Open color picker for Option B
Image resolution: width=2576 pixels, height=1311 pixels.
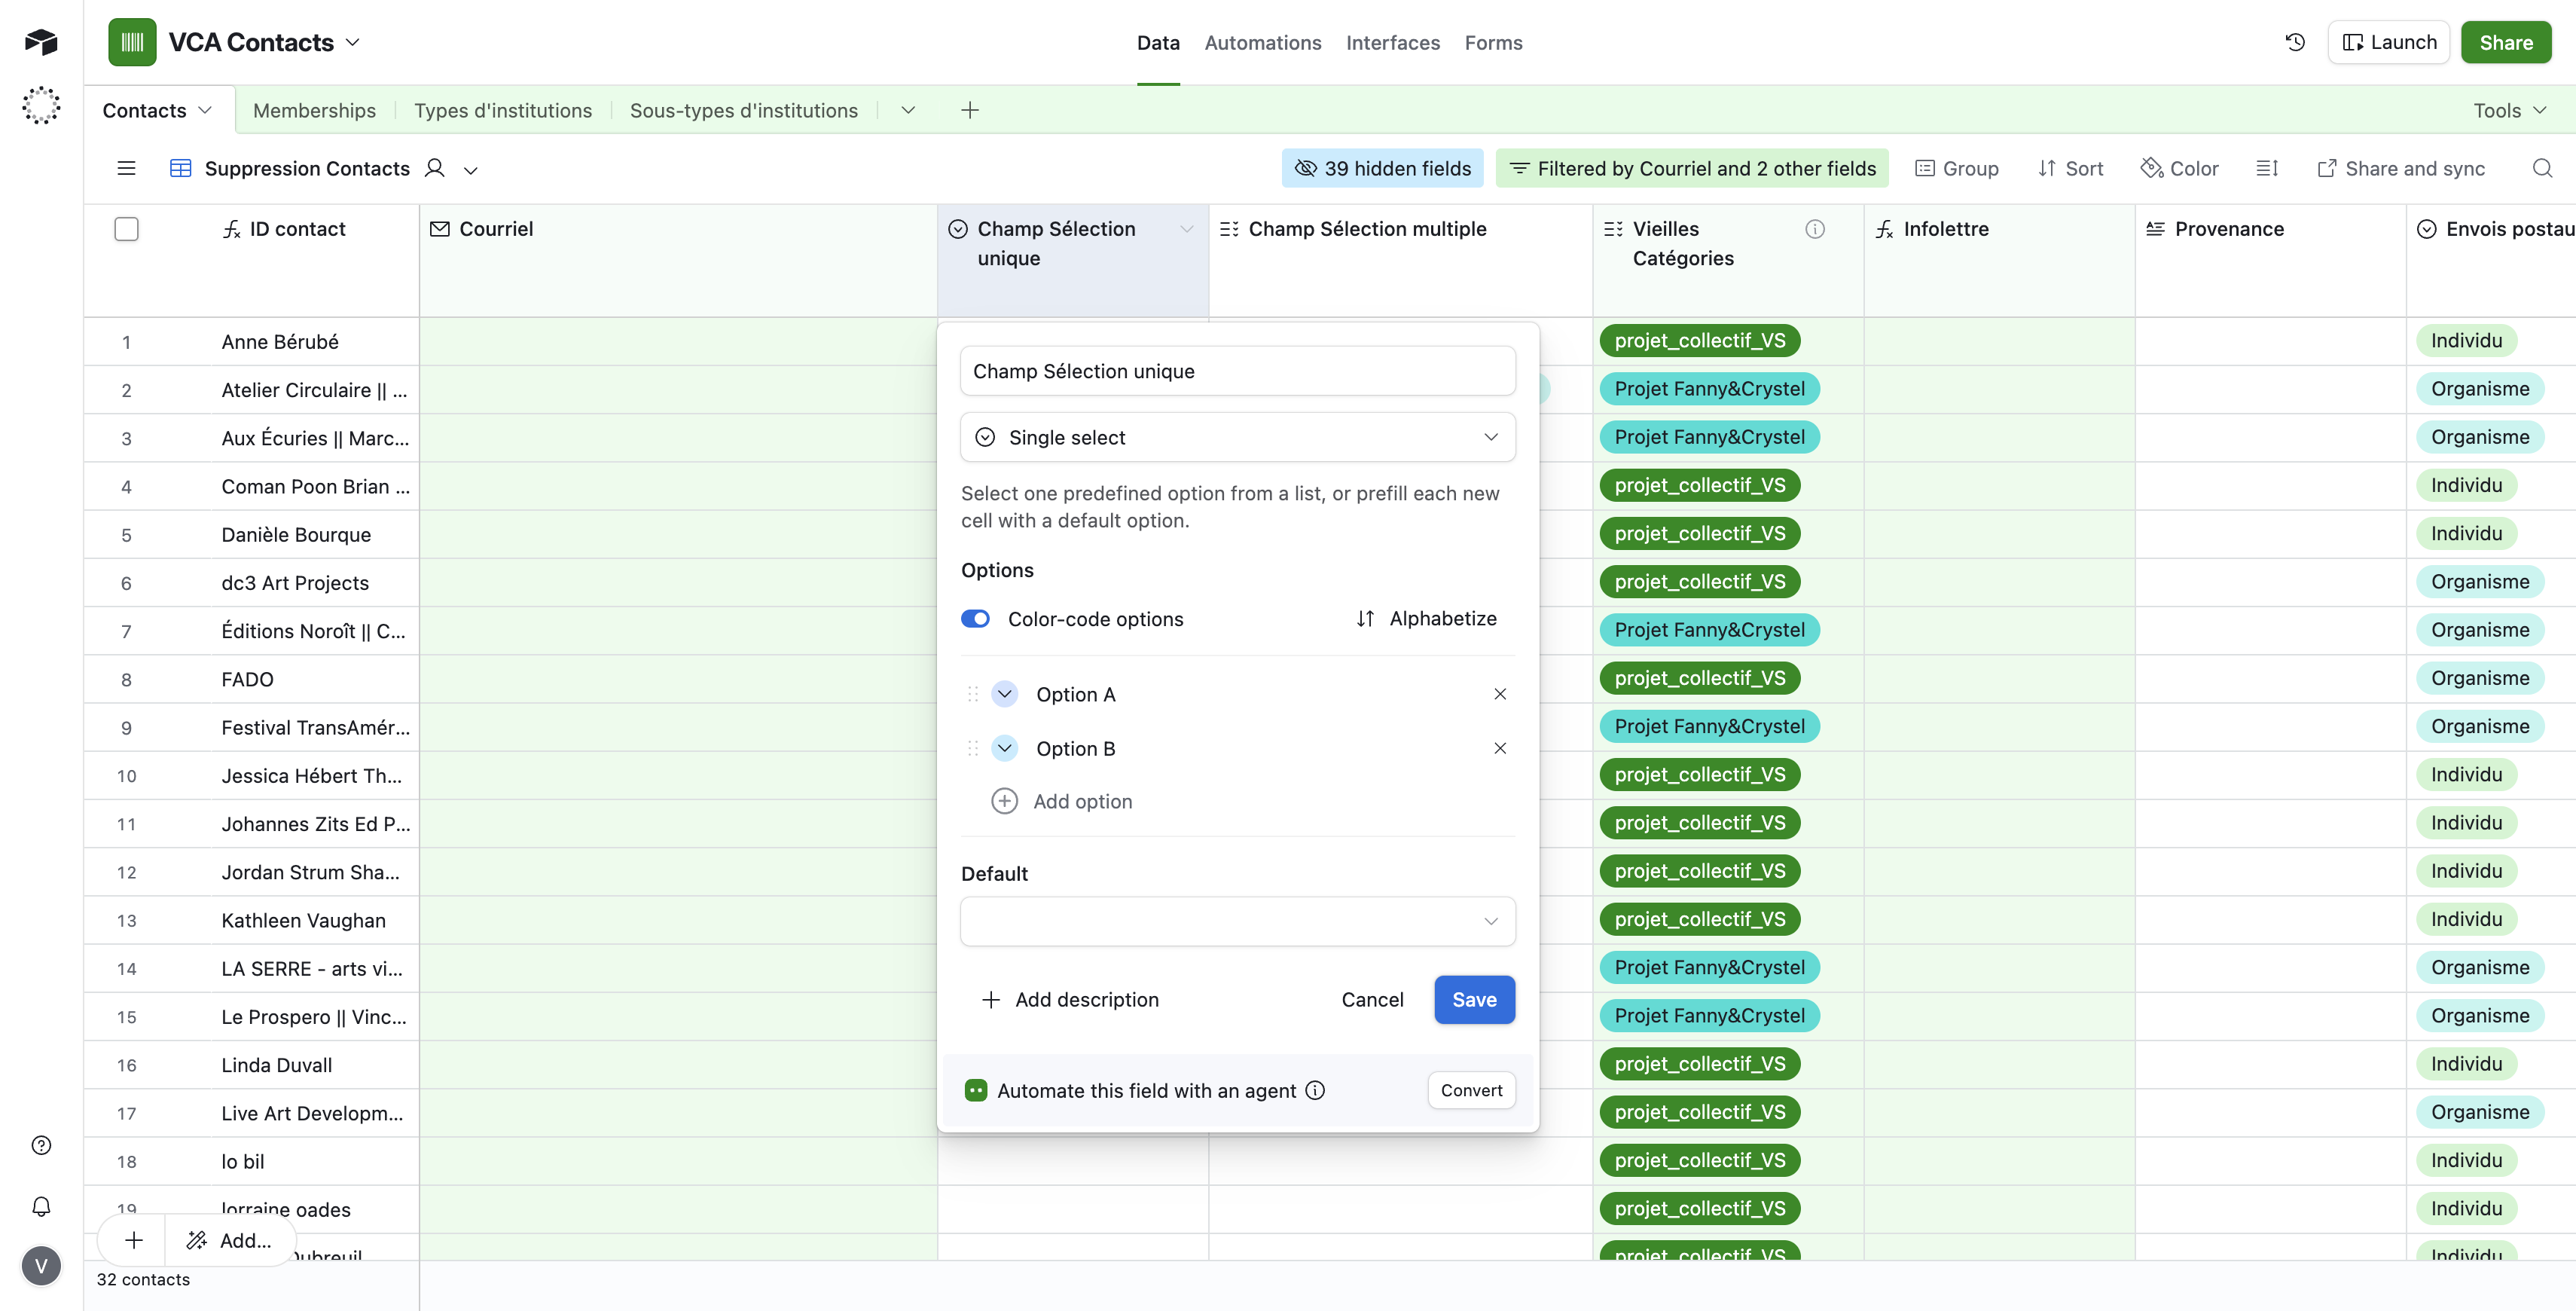[1004, 748]
